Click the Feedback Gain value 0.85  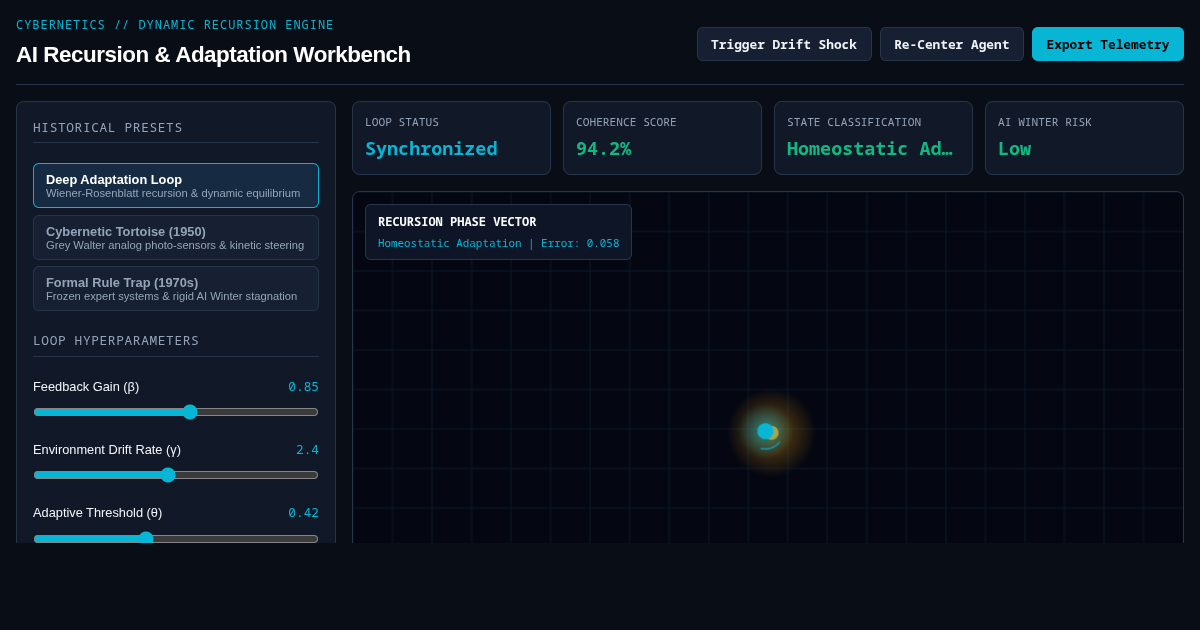[303, 387]
